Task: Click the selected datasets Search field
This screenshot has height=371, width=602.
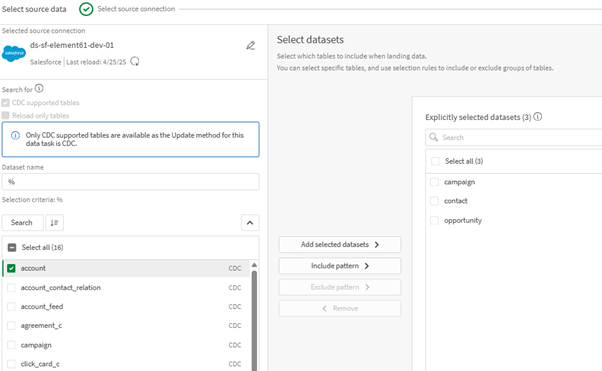Action: [514, 137]
